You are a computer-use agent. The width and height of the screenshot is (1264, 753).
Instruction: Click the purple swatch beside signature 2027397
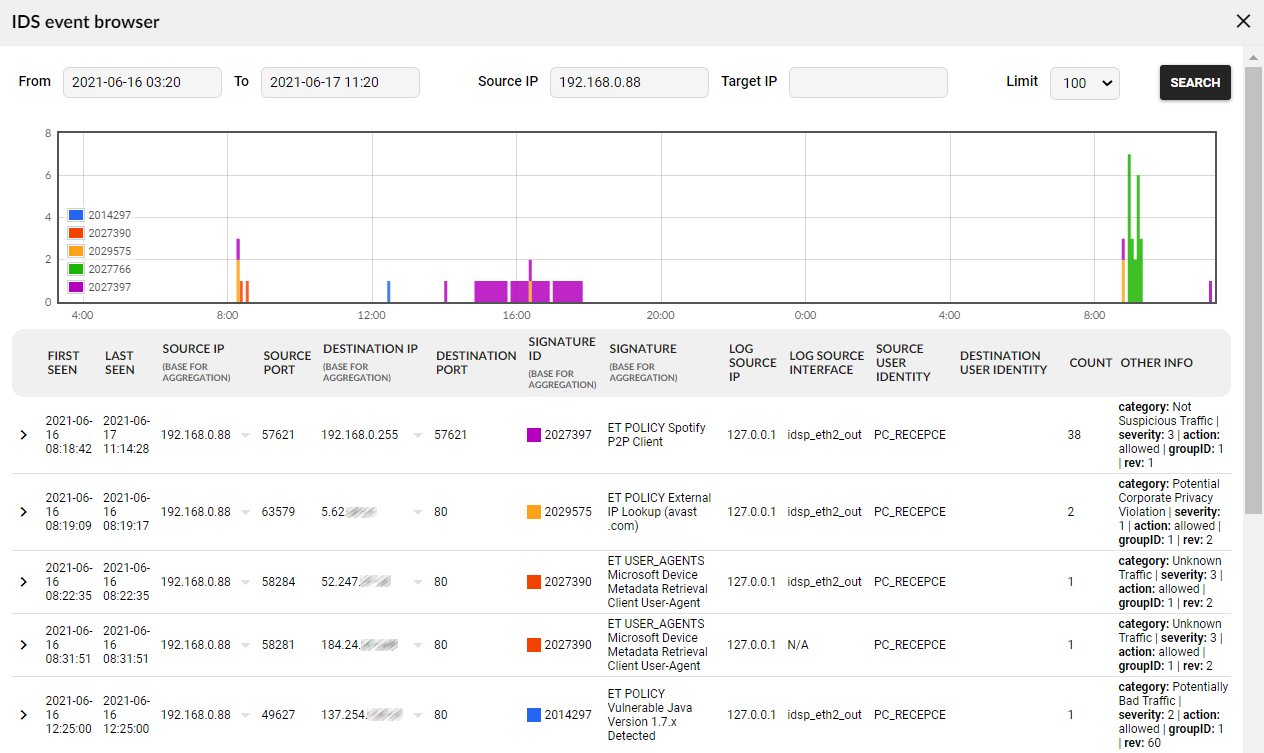[x=534, y=435]
